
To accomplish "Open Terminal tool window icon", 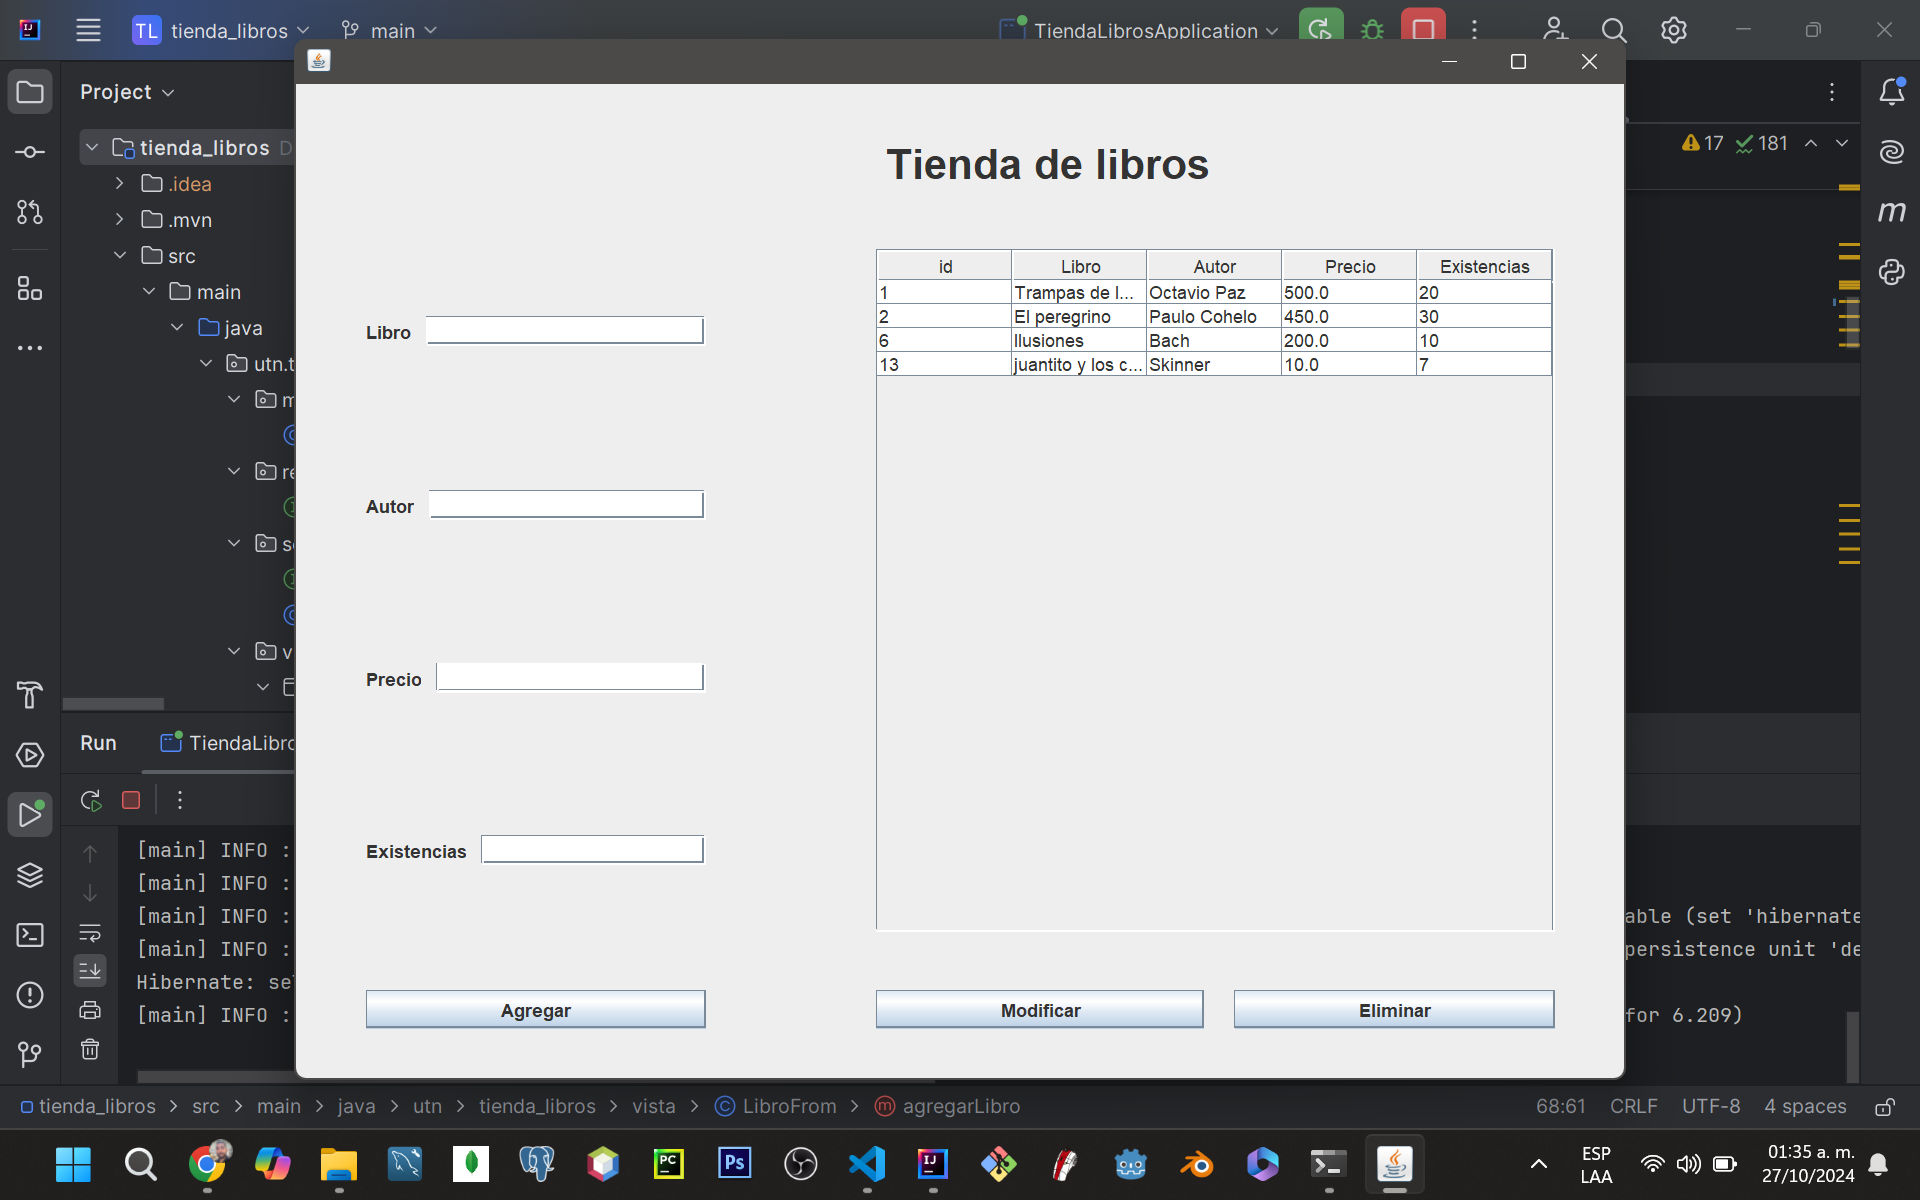I will pos(30,935).
